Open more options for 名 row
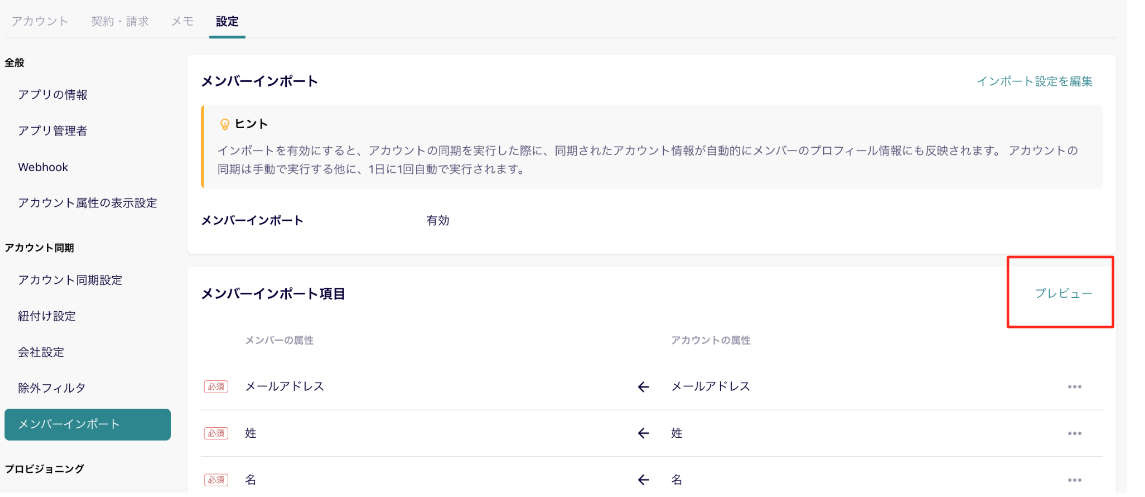The width and height of the screenshot is (1145, 497). [1074, 480]
